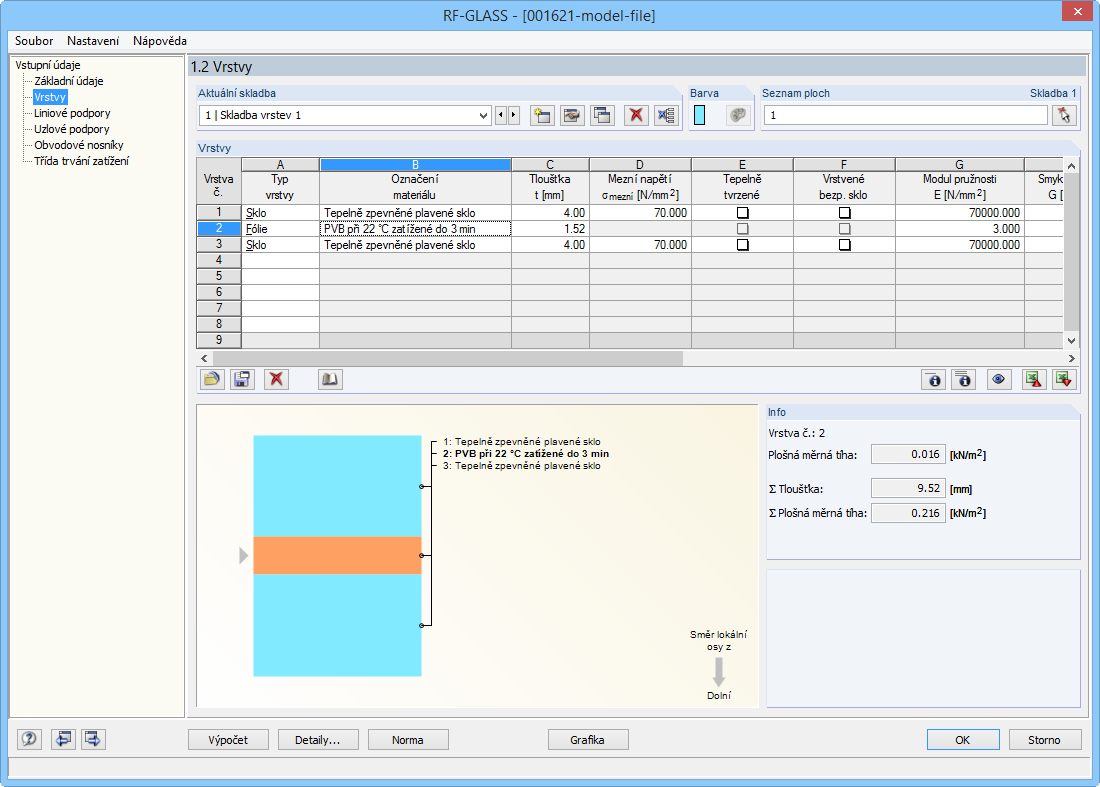Select Uzlové podpory in the tree
Screen dimensions: 1100x787
[72, 129]
